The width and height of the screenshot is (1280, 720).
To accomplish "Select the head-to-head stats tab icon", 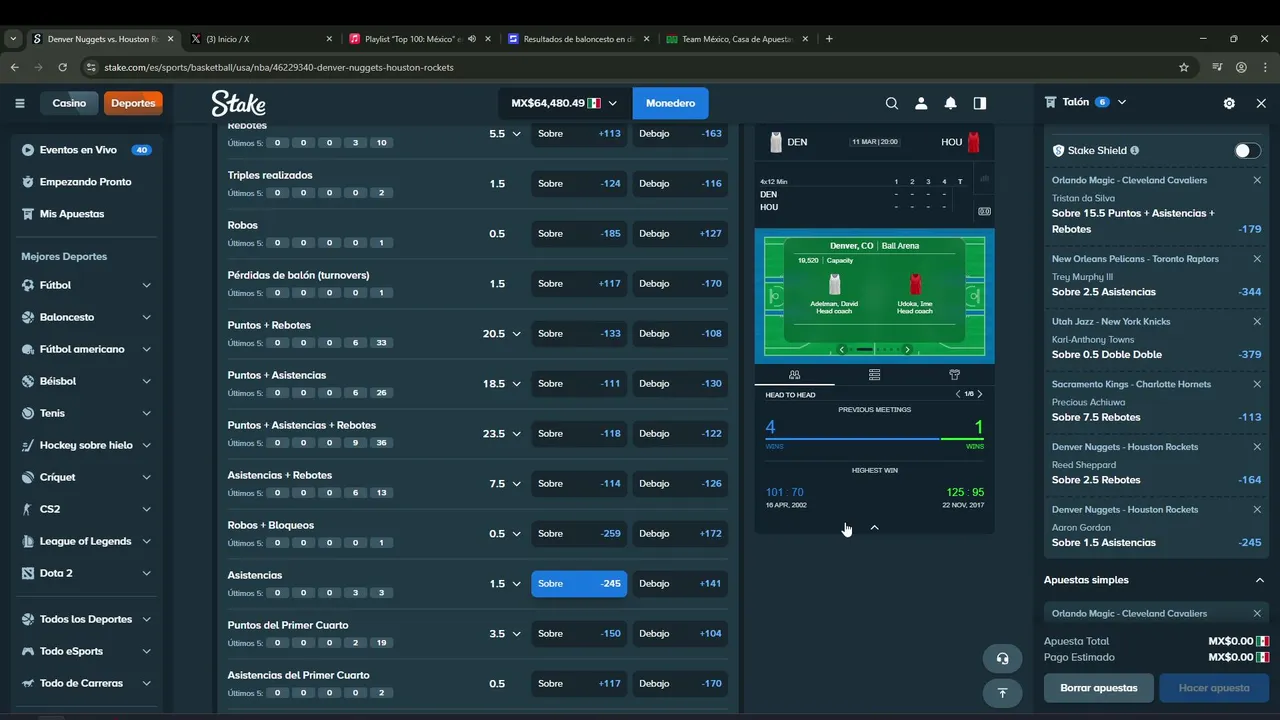I will pos(794,375).
